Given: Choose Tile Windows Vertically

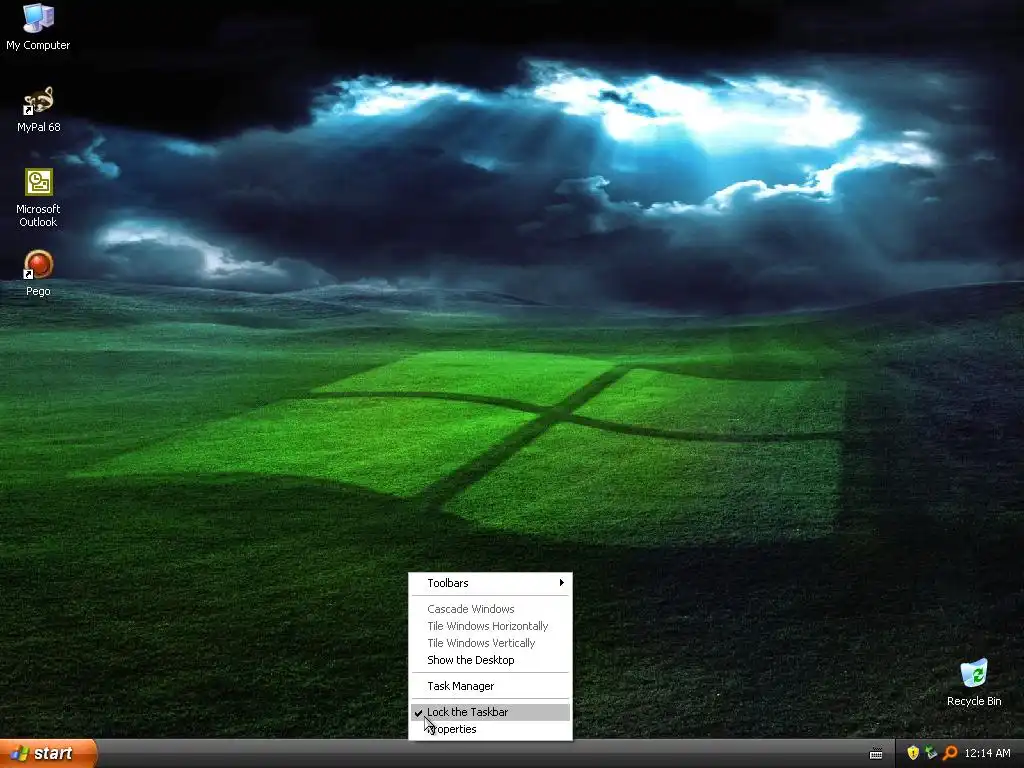Looking at the screenshot, I should point(490,643).
